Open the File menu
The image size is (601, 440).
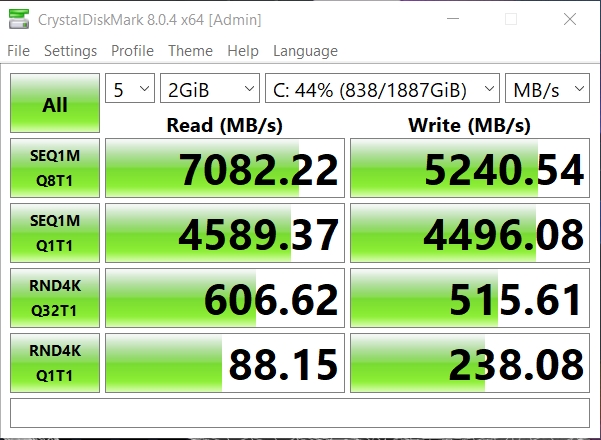tap(19, 51)
